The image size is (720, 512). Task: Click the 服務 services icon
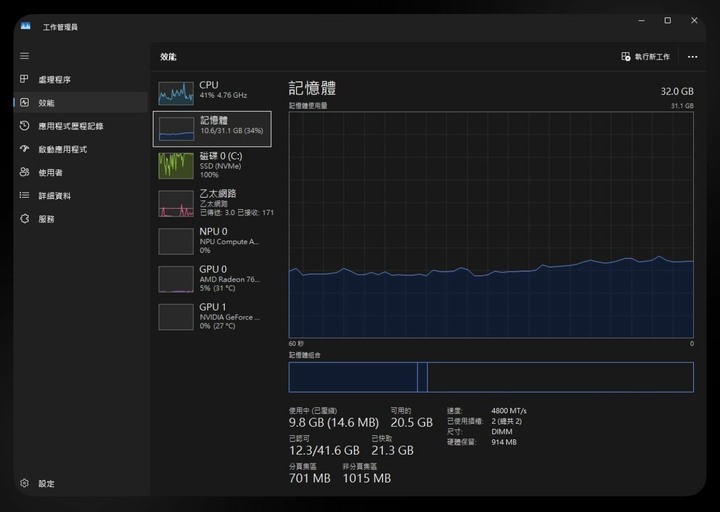coord(24,219)
